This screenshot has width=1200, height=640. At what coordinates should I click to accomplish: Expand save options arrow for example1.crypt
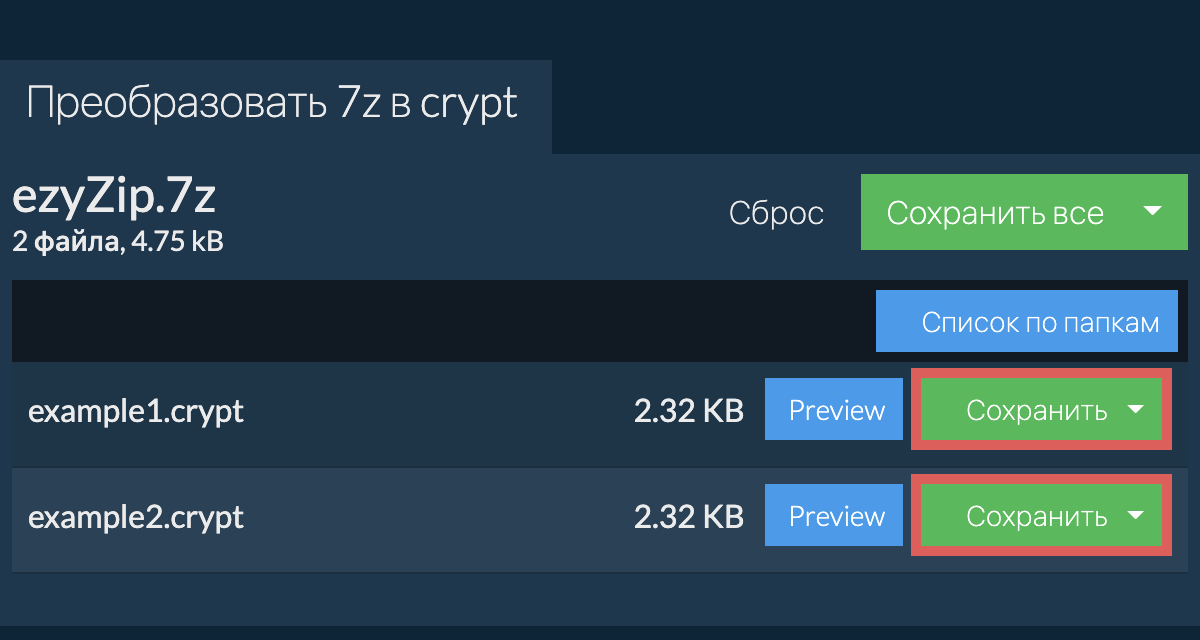1135,410
